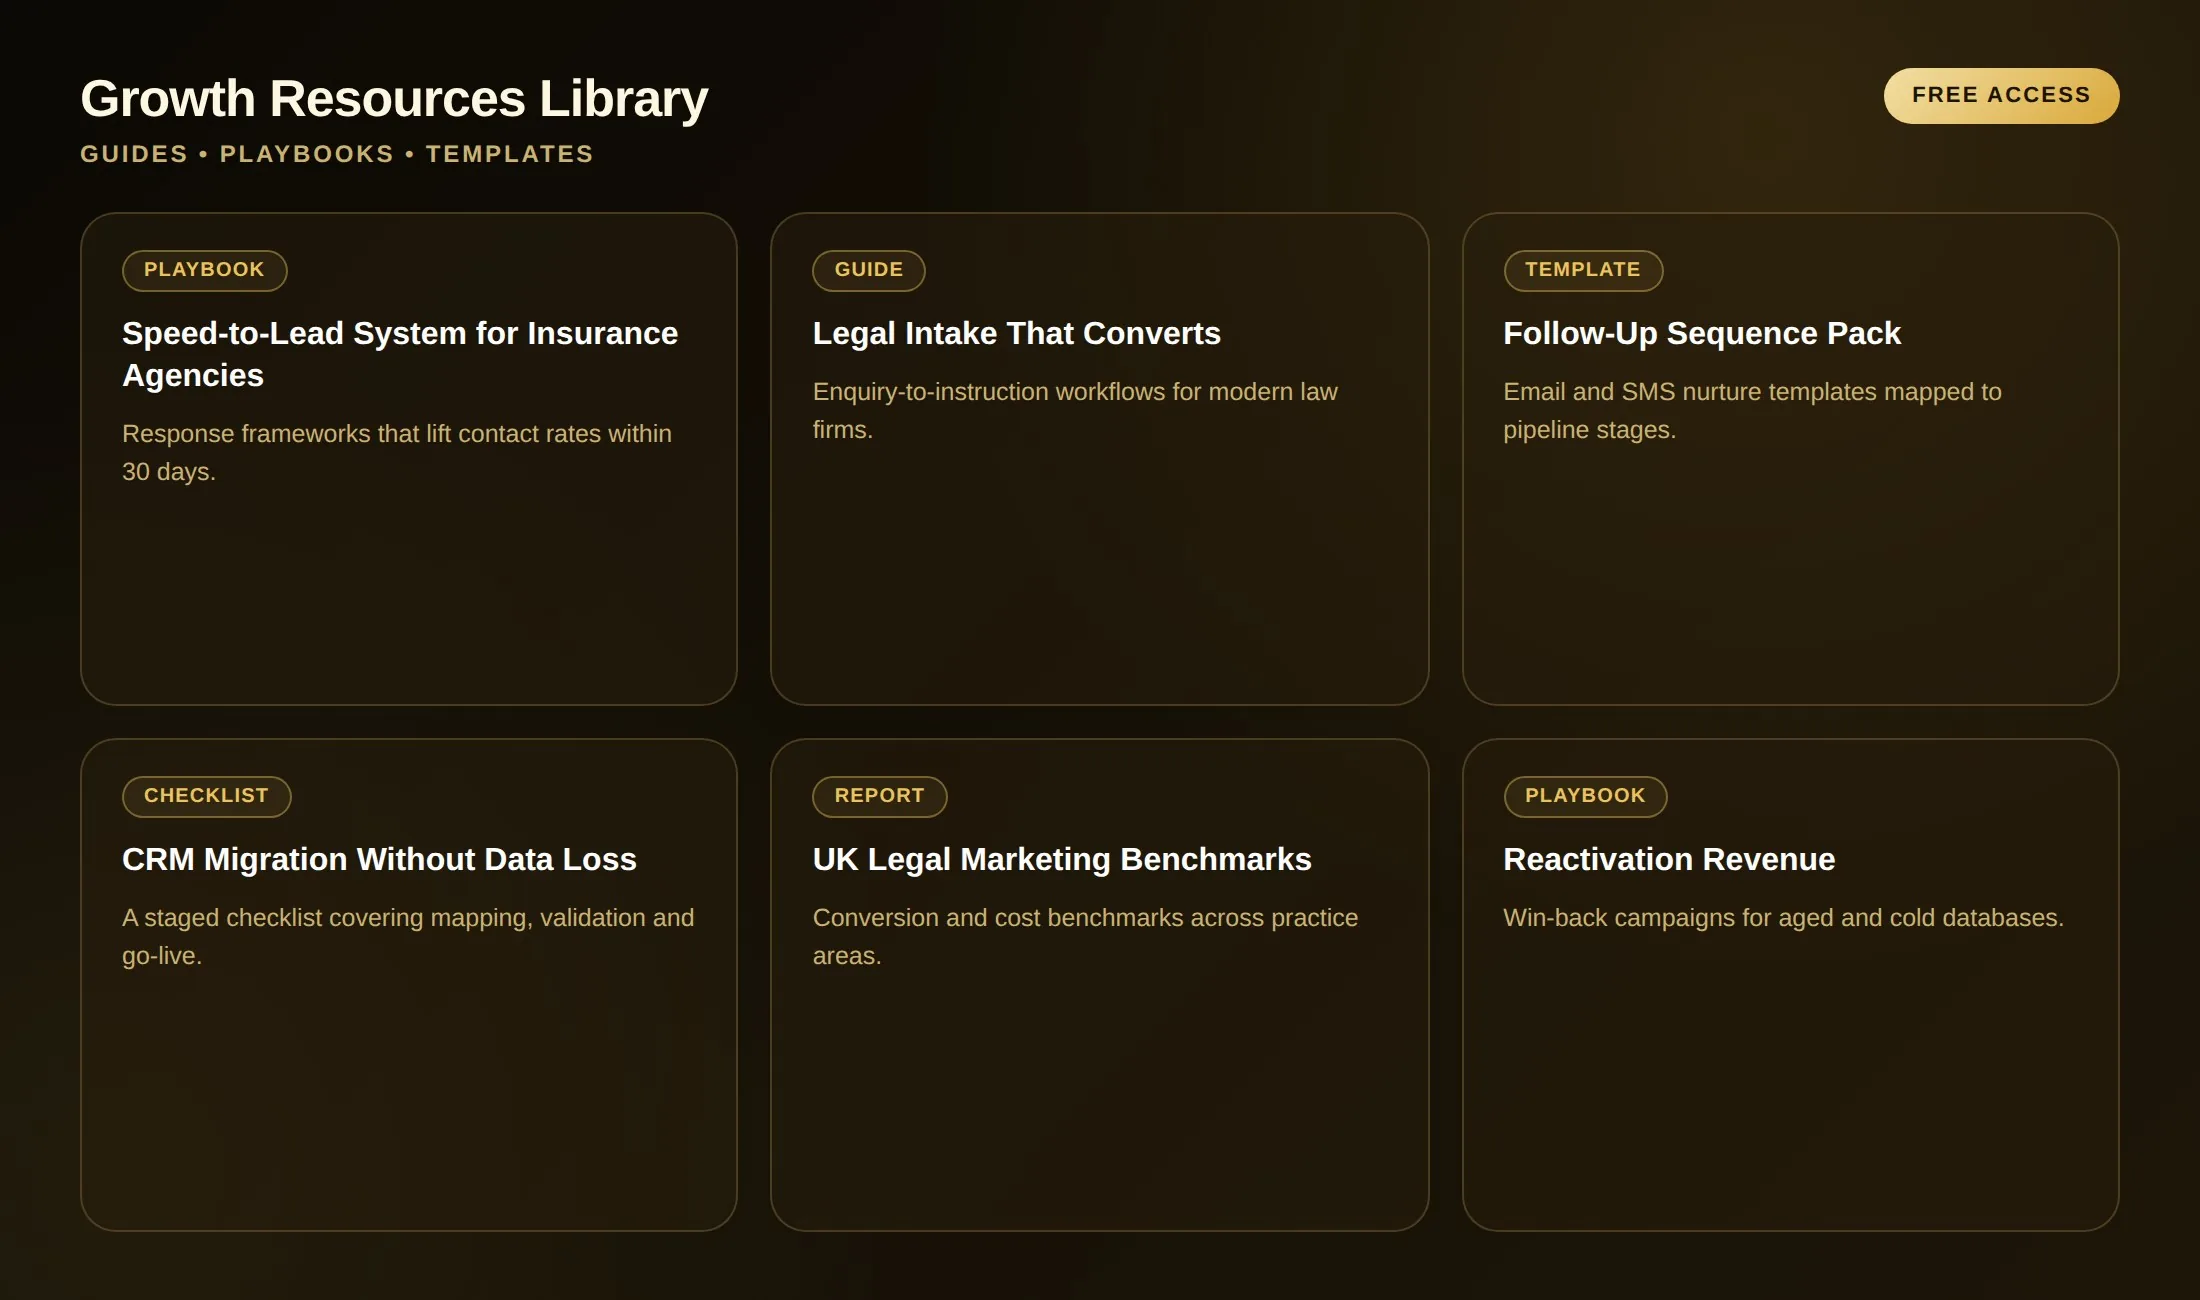
Task: Open the Reactivation Revenue card
Action: coord(1790,985)
